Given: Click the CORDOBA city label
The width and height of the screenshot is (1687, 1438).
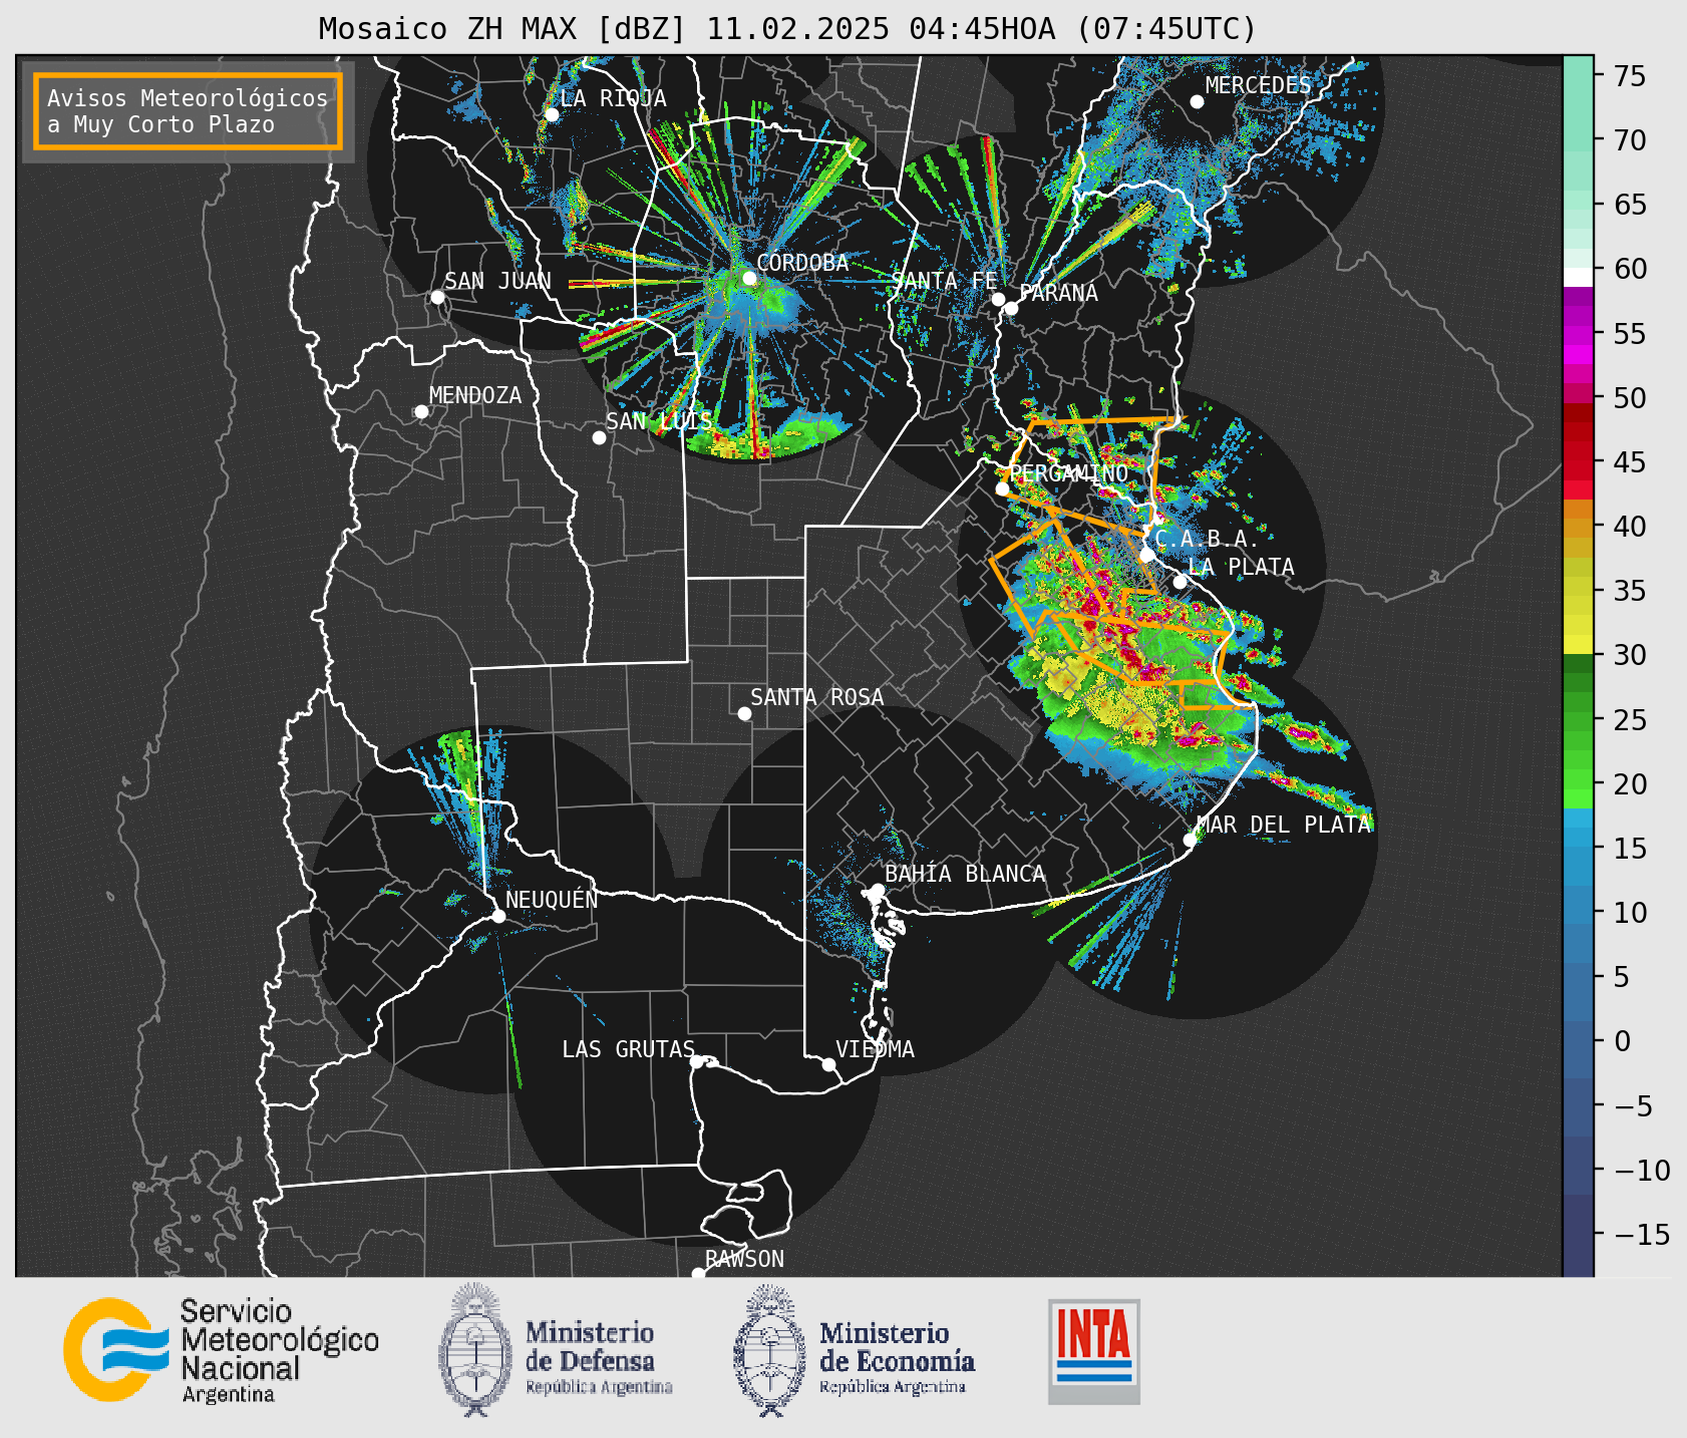Looking at the screenshot, I should point(802,263).
